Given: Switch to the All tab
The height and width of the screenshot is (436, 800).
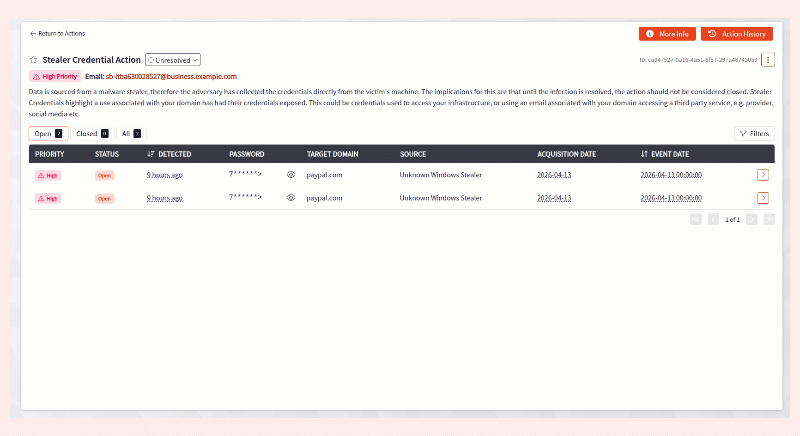Looking at the screenshot, I should coord(130,133).
